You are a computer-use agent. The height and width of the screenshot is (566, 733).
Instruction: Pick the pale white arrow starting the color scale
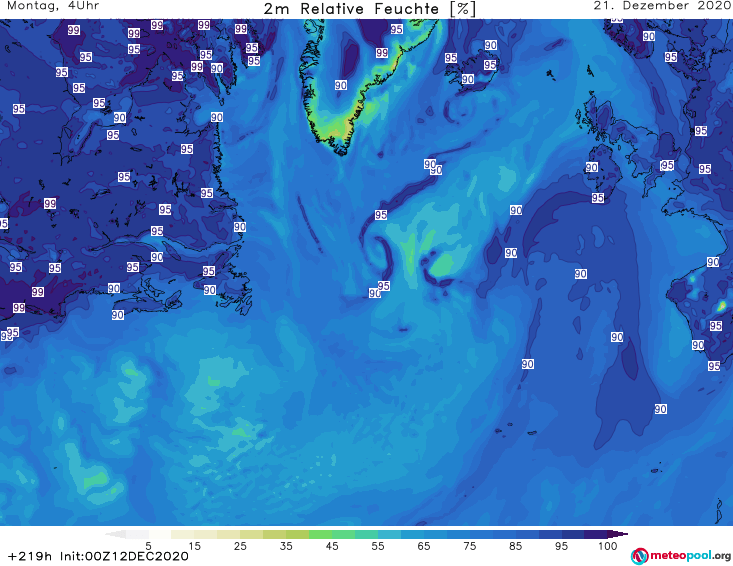[x=115, y=534]
